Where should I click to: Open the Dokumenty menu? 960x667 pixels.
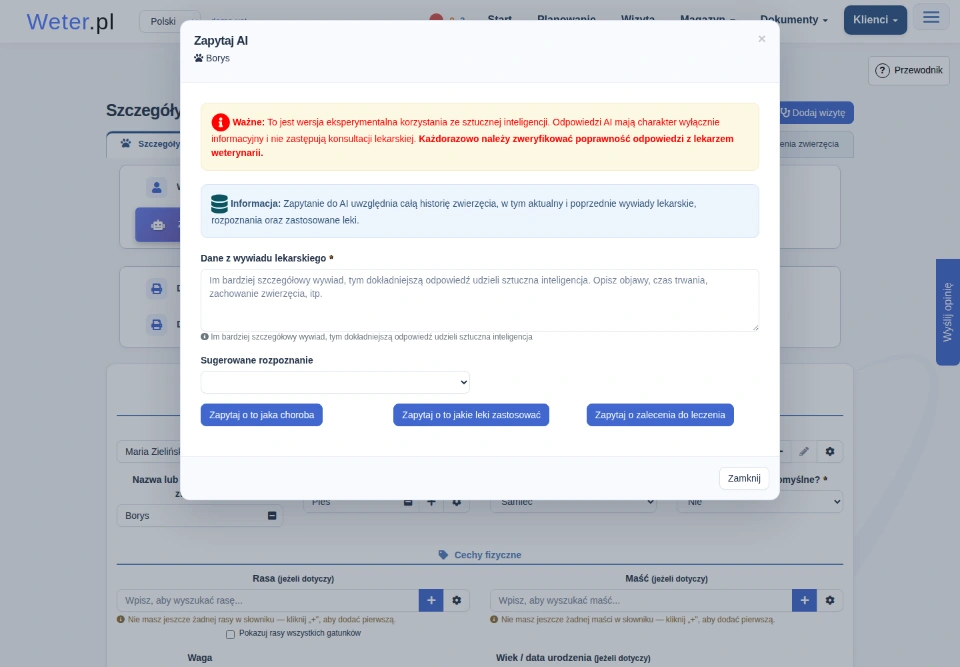793,20
